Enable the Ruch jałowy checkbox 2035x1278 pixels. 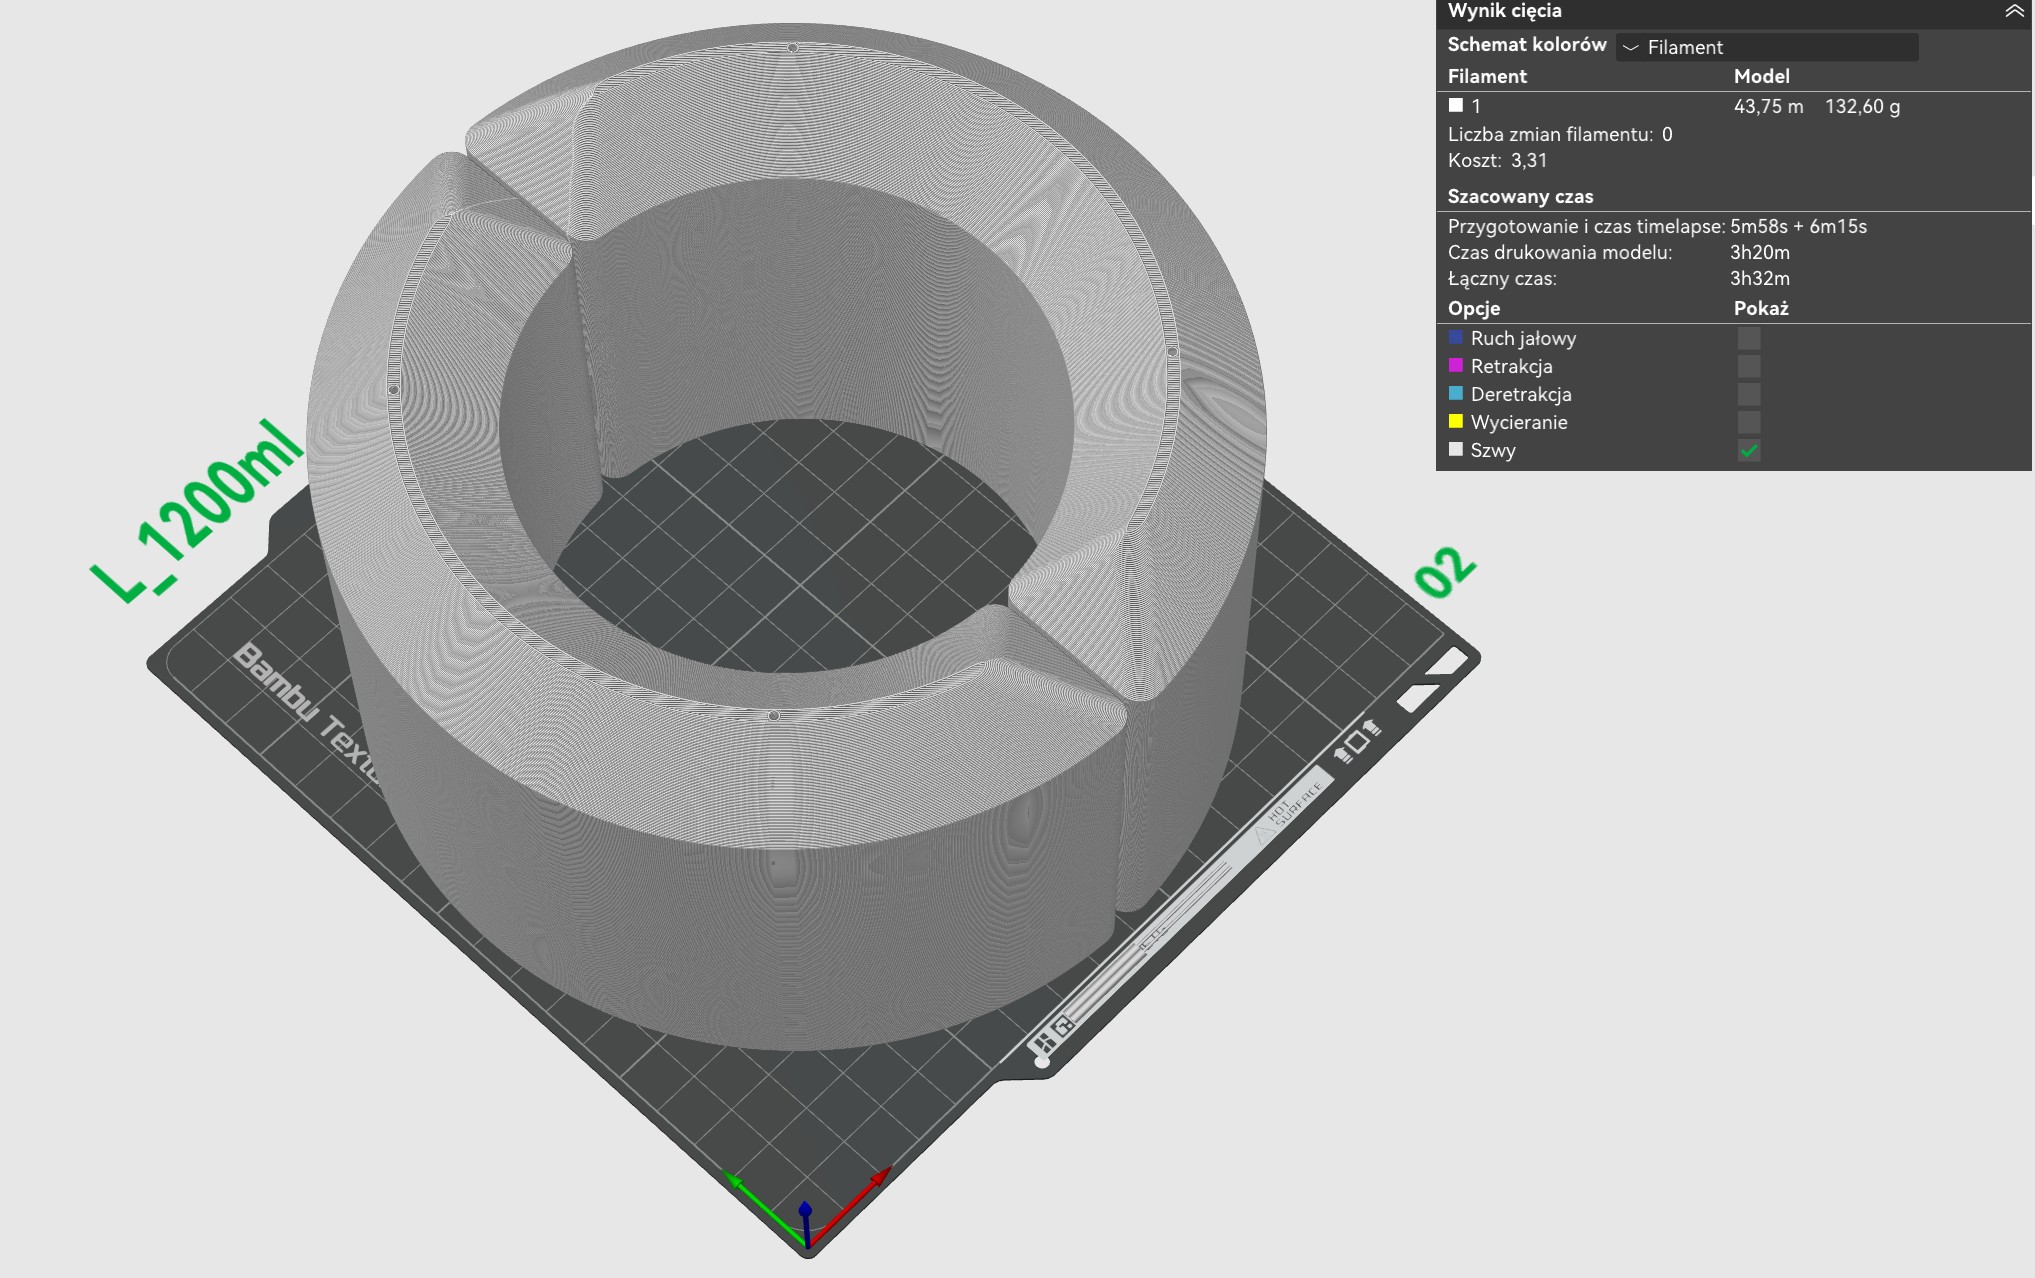click(1748, 338)
